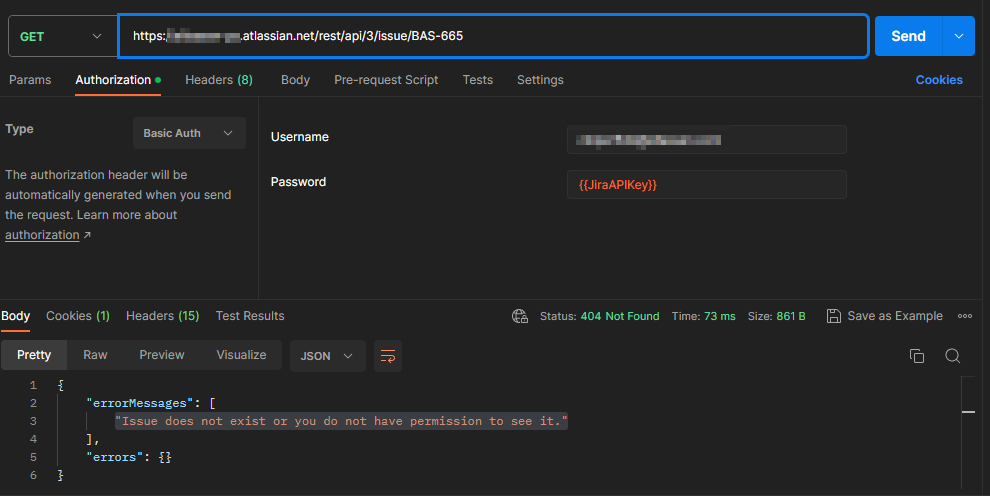The height and width of the screenshot is (496, 990).
Task: Click the Password field with JiraAPIKey
Action: pyautogui.click(x=707, y=185)
